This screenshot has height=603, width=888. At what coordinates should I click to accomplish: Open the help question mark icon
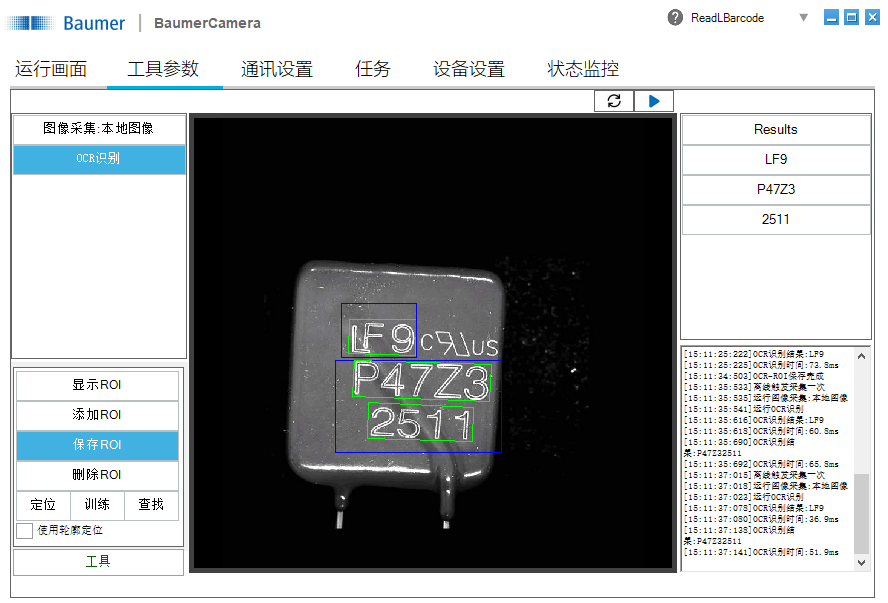[675, 18]
